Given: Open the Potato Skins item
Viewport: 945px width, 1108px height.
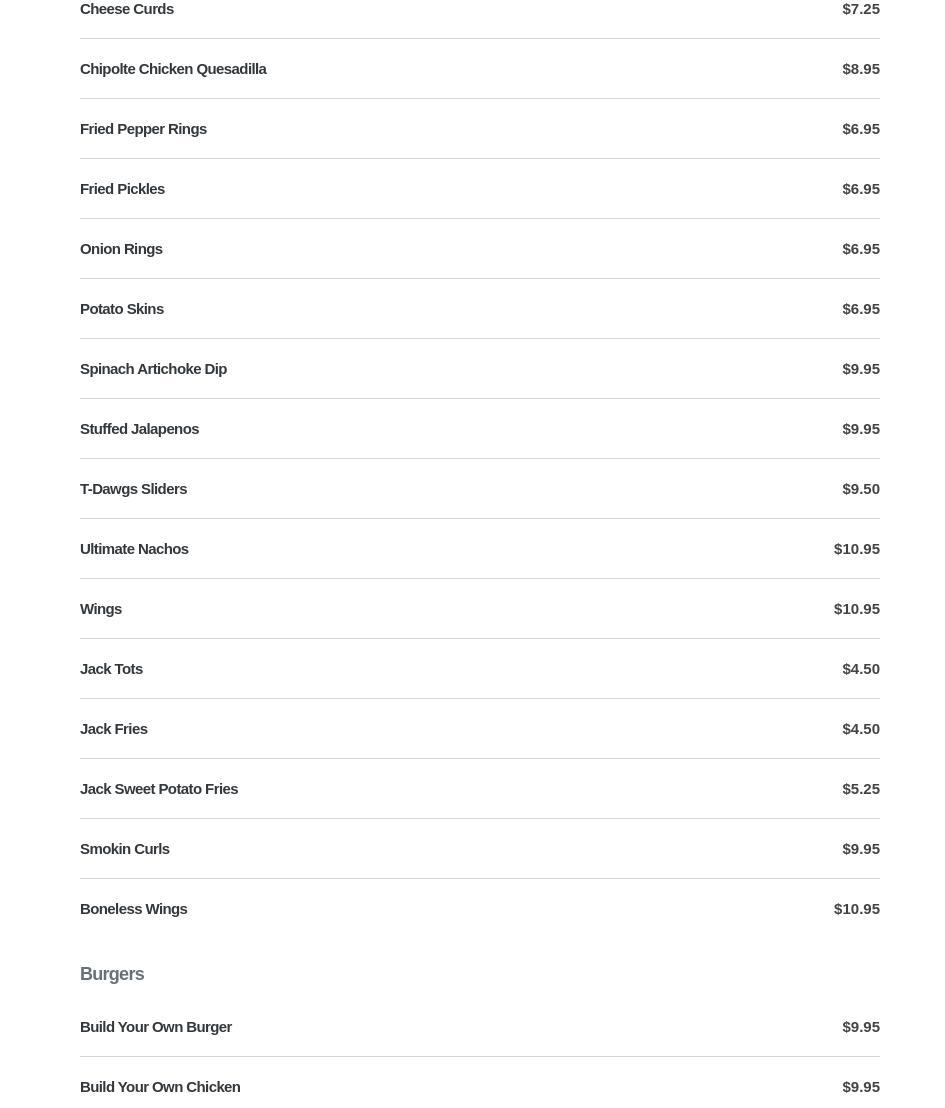Looking at the screenshot, I should [122, 309].
